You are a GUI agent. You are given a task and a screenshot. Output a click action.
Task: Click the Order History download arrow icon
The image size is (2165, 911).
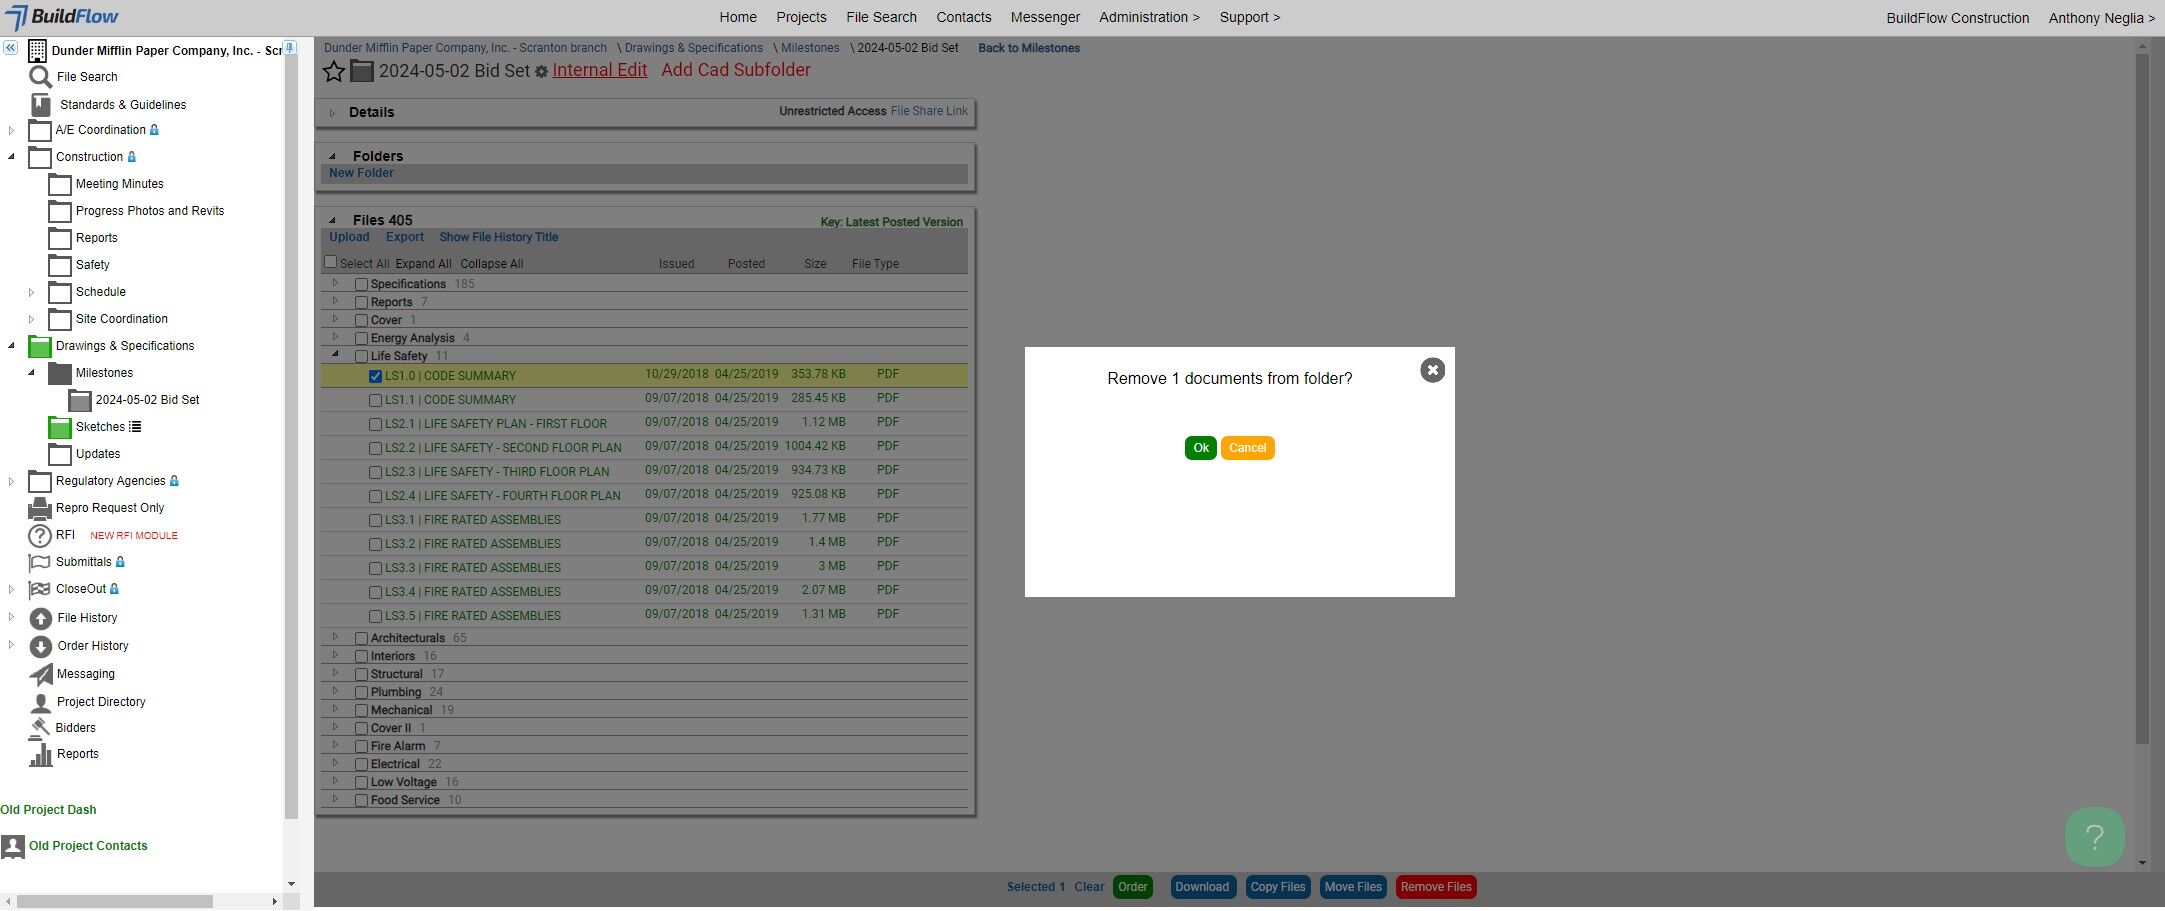tap(41, 646)
